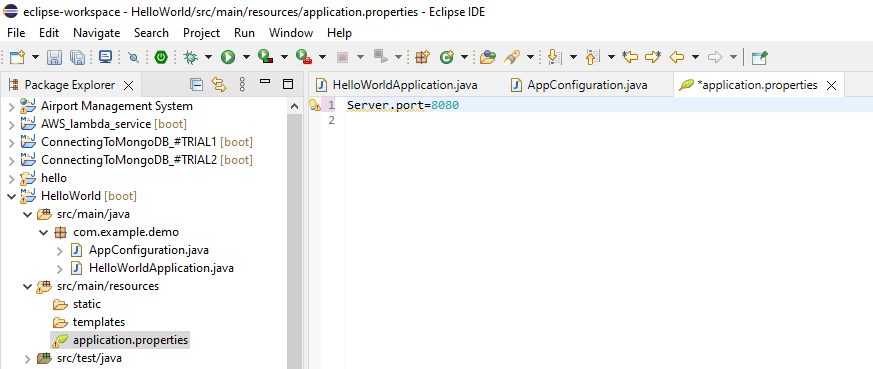Open Package Explorer view menu dots
Screen dimensions: 873x369
point(242,85)
